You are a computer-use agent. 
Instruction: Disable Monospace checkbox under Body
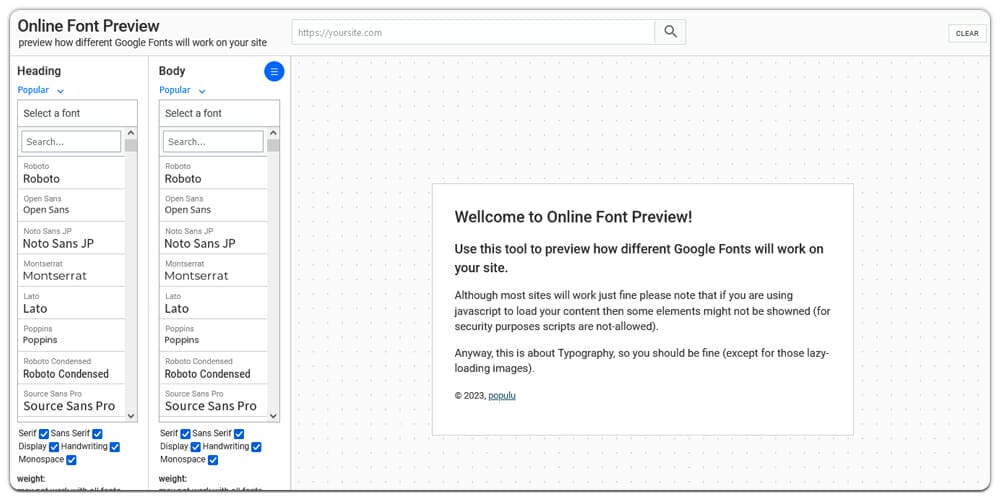(x=213, y=460)
